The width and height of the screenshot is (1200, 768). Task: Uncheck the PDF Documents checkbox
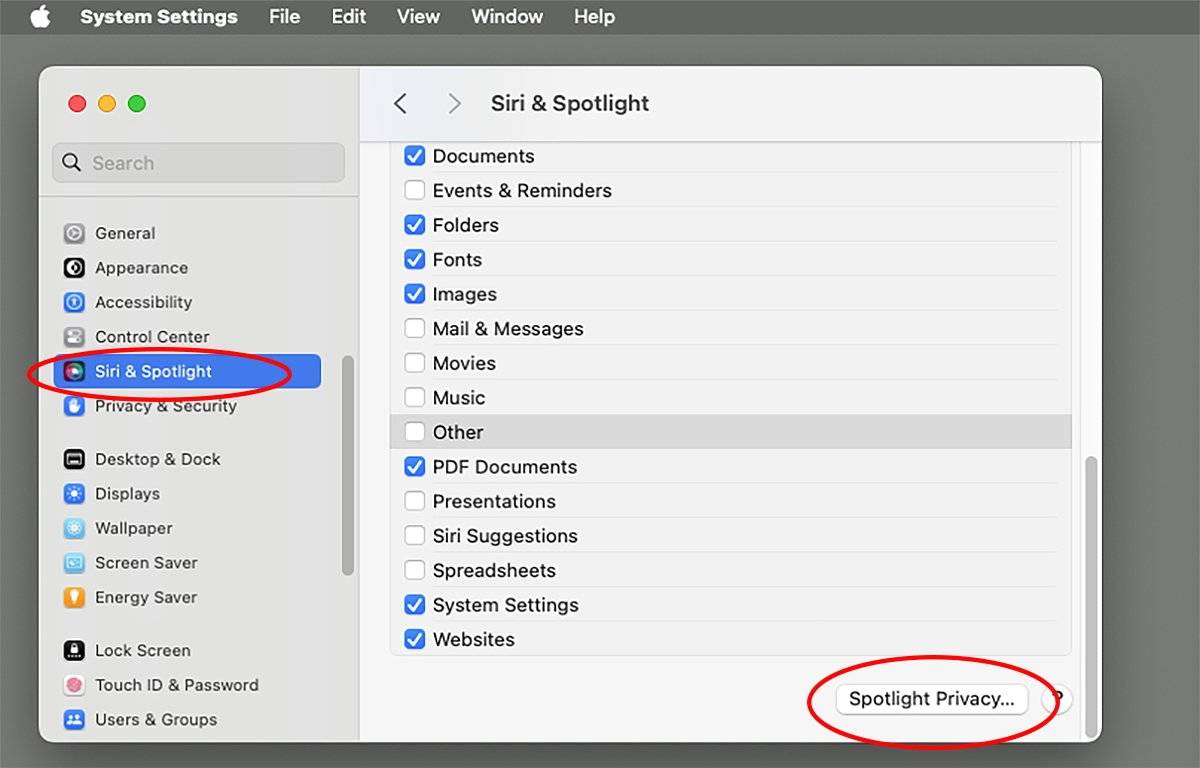click(414, 467)
